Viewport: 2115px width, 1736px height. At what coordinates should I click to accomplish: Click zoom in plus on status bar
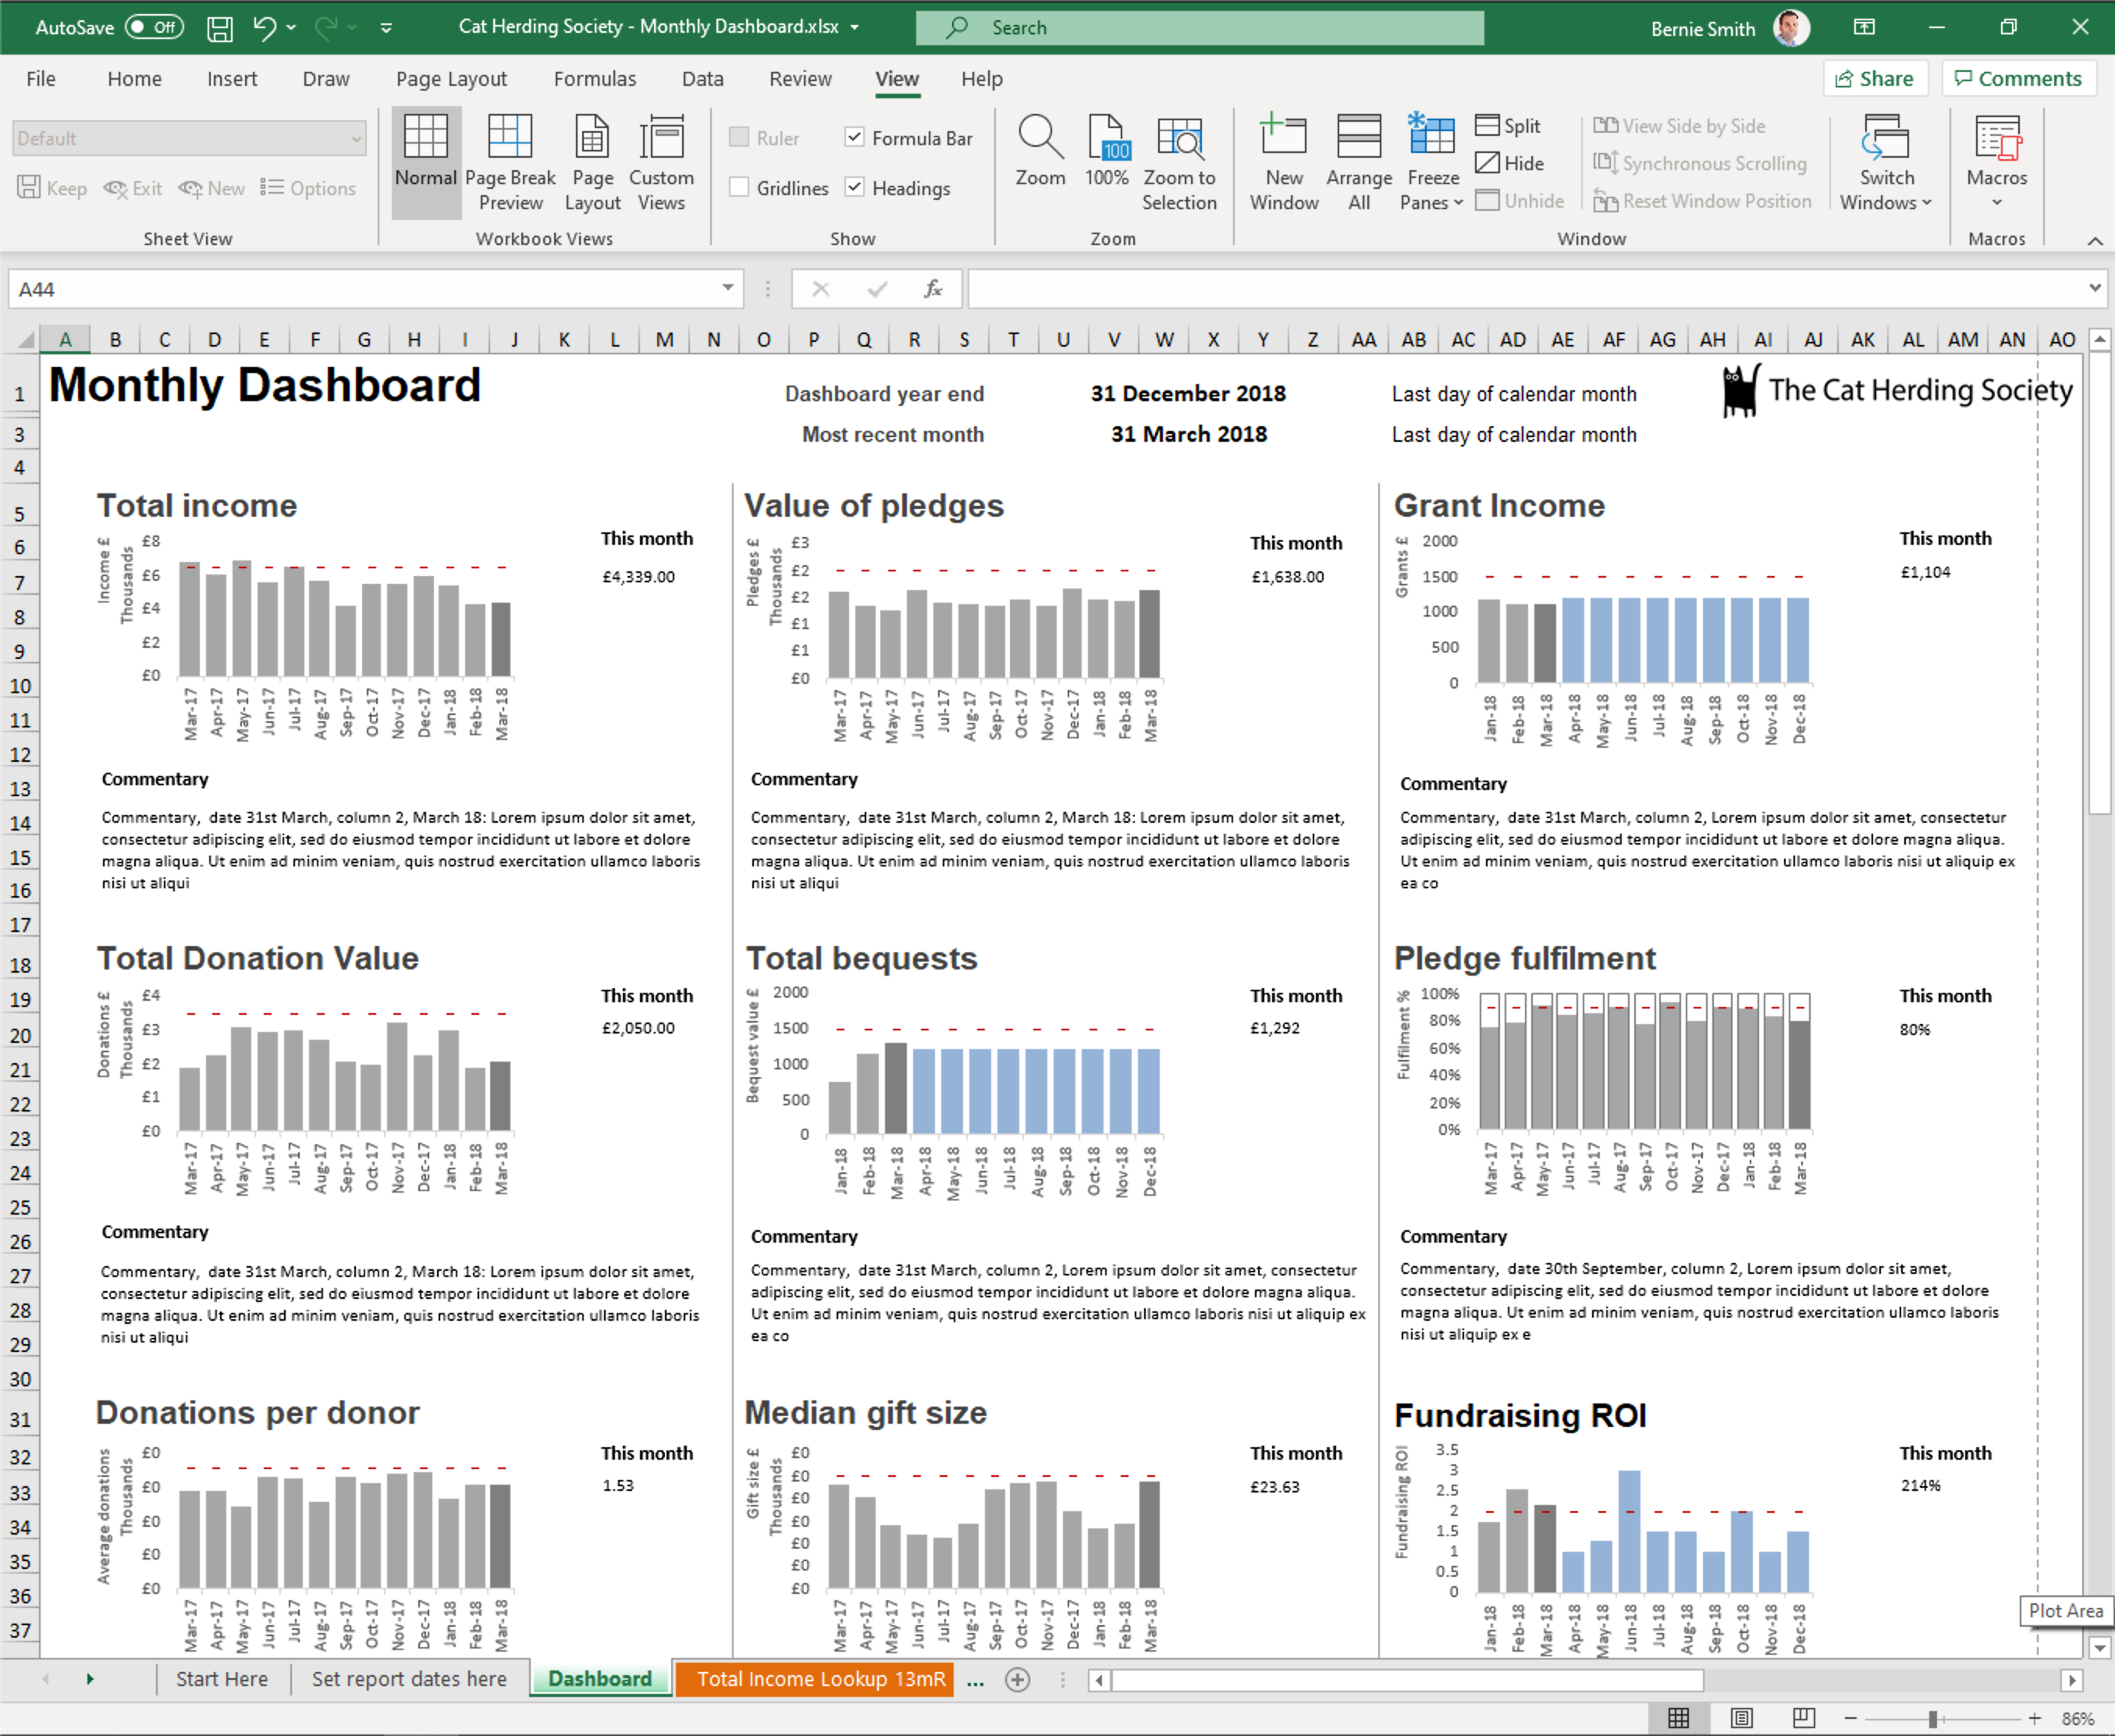[2034, 1718]
